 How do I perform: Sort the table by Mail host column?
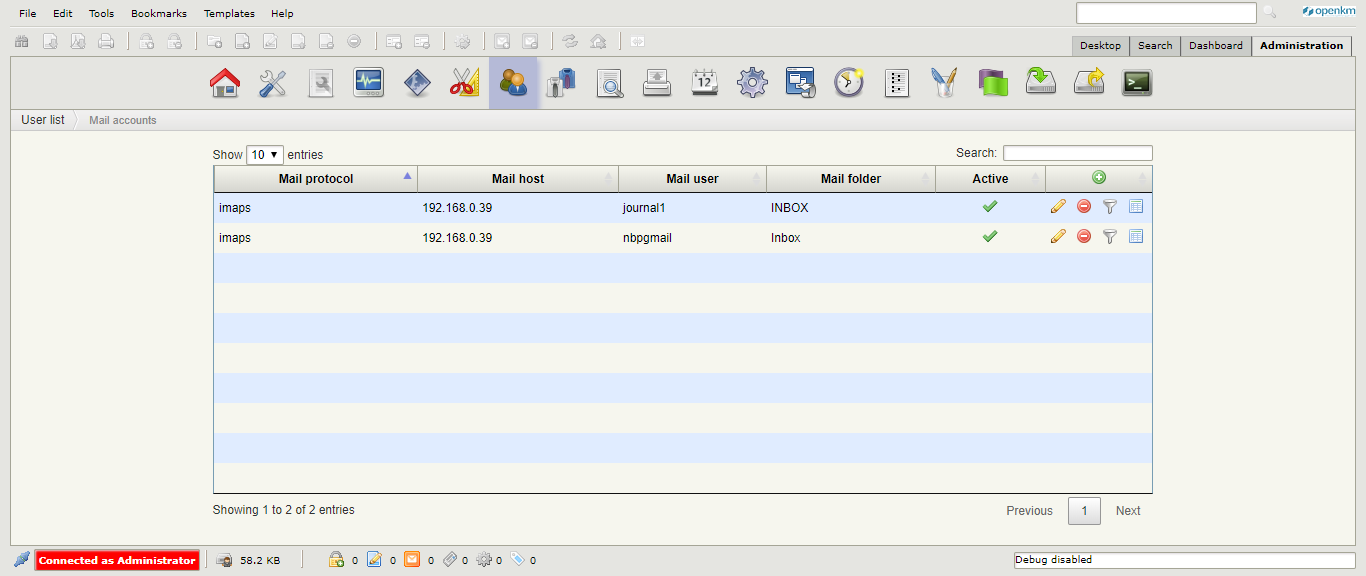pyautogui.click(x=518, y=178)
